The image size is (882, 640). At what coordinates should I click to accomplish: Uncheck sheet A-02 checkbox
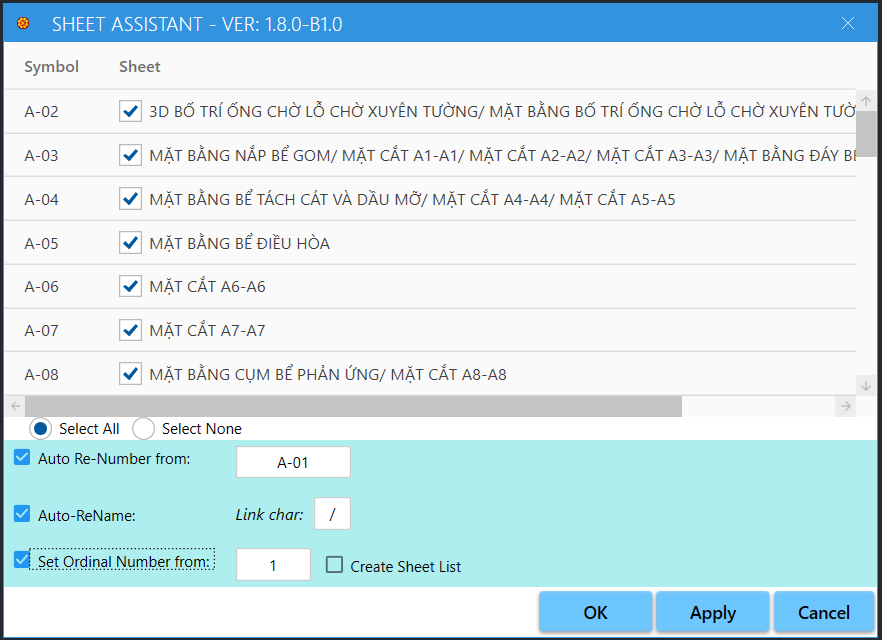130,111
